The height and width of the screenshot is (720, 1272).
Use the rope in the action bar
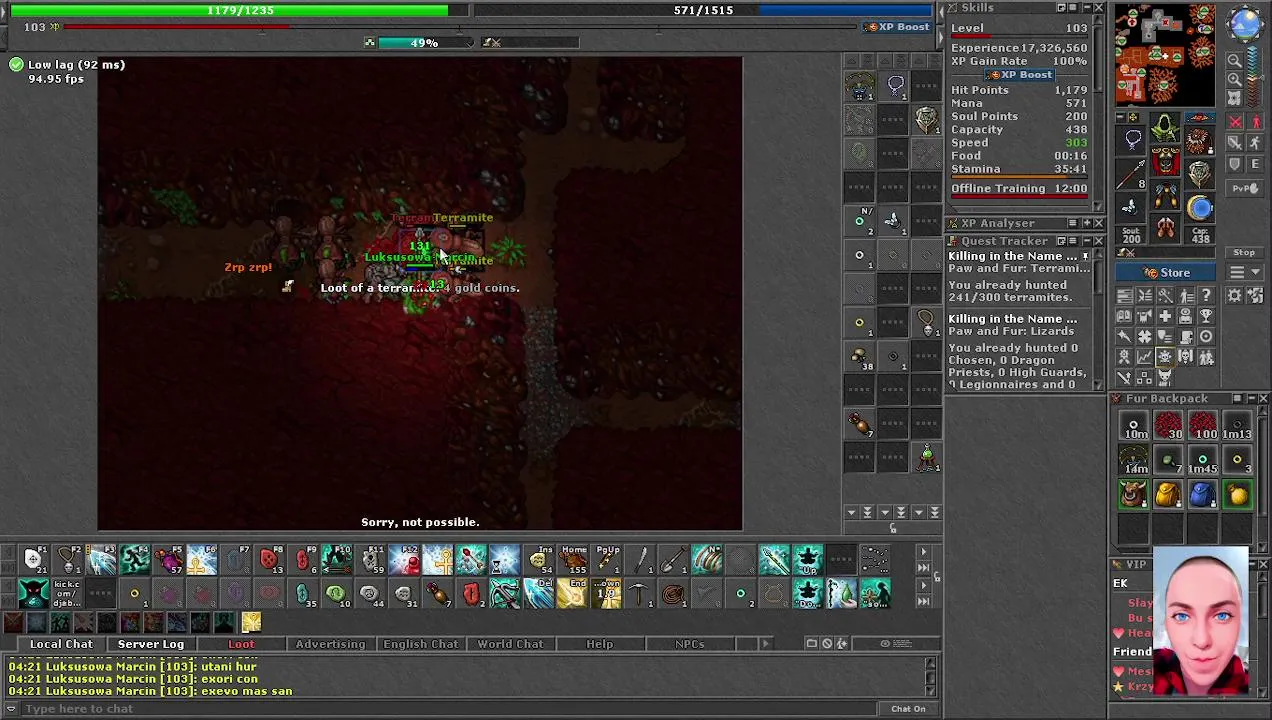click(673, 593)
